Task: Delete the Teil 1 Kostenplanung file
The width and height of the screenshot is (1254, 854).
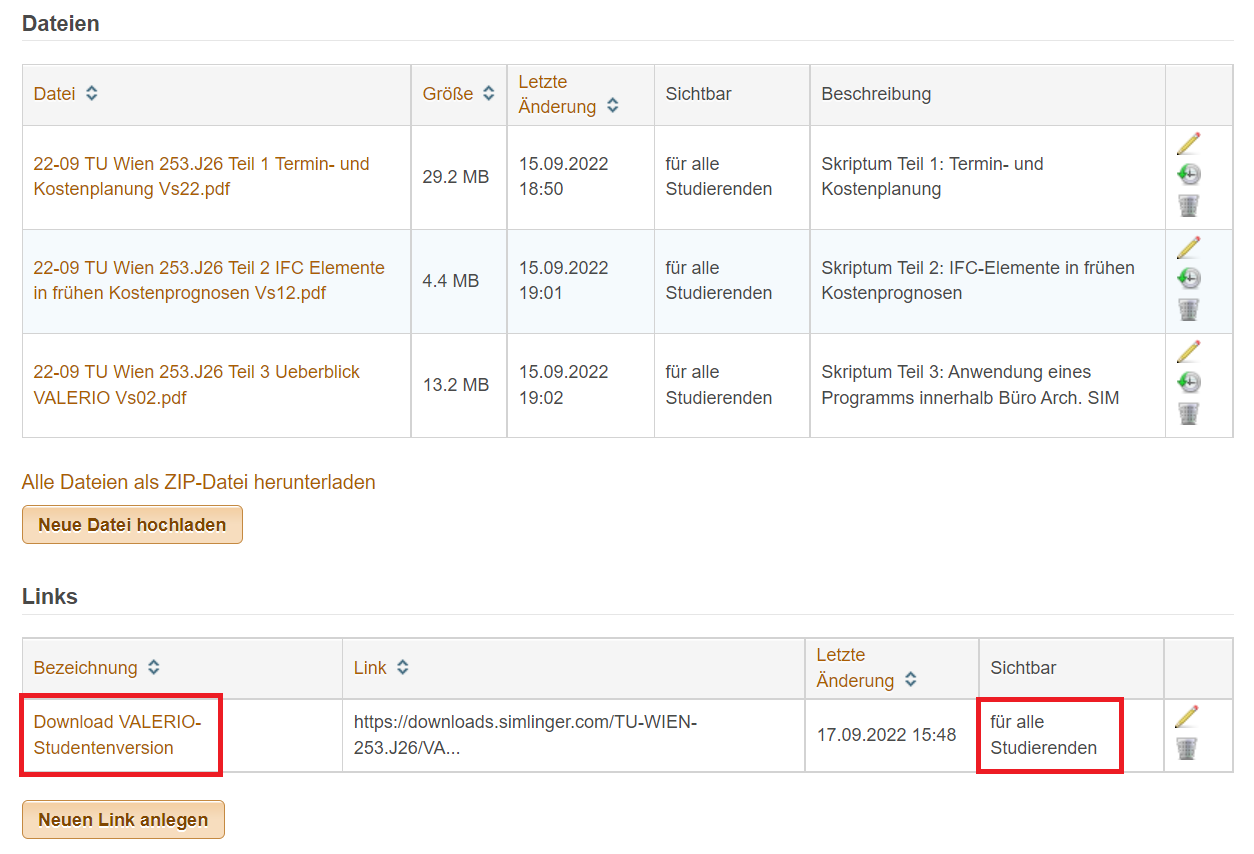Action: (1188, 206)
